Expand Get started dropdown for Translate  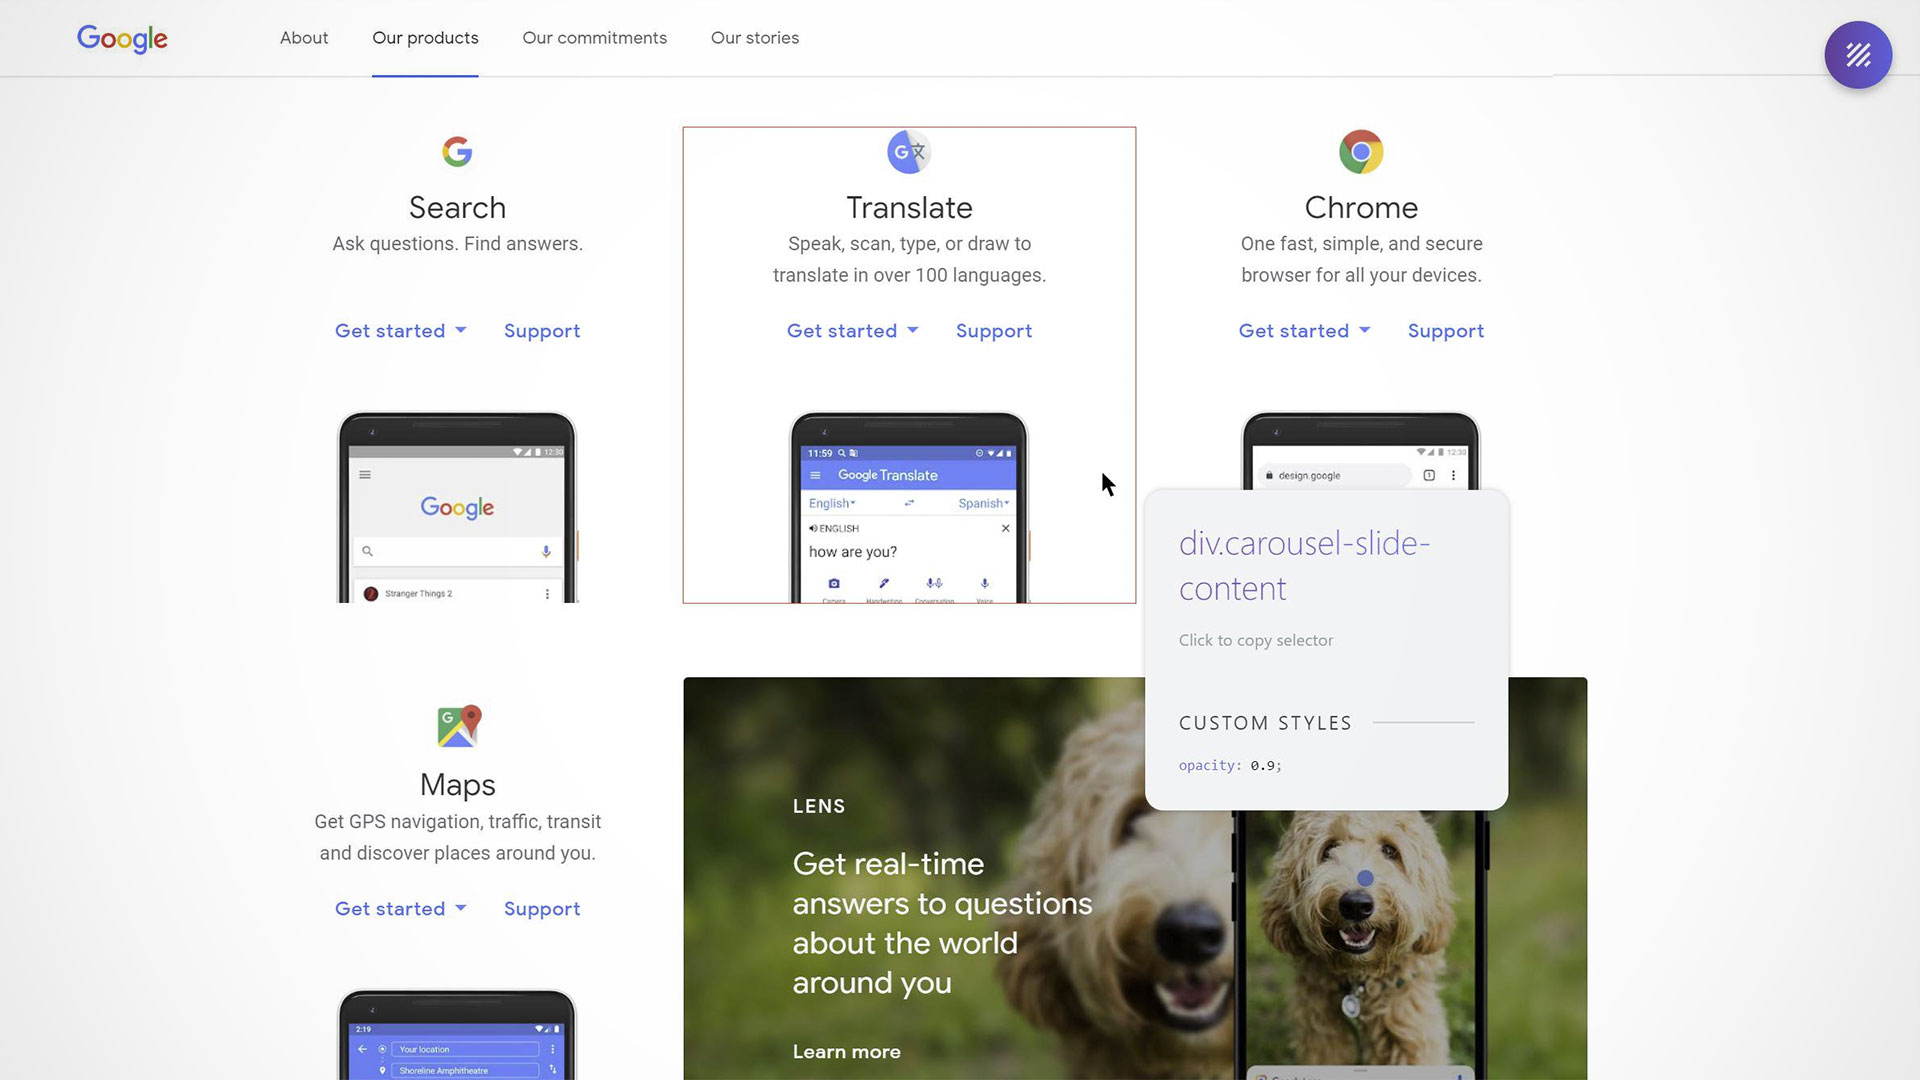click(x=852, y=331)
